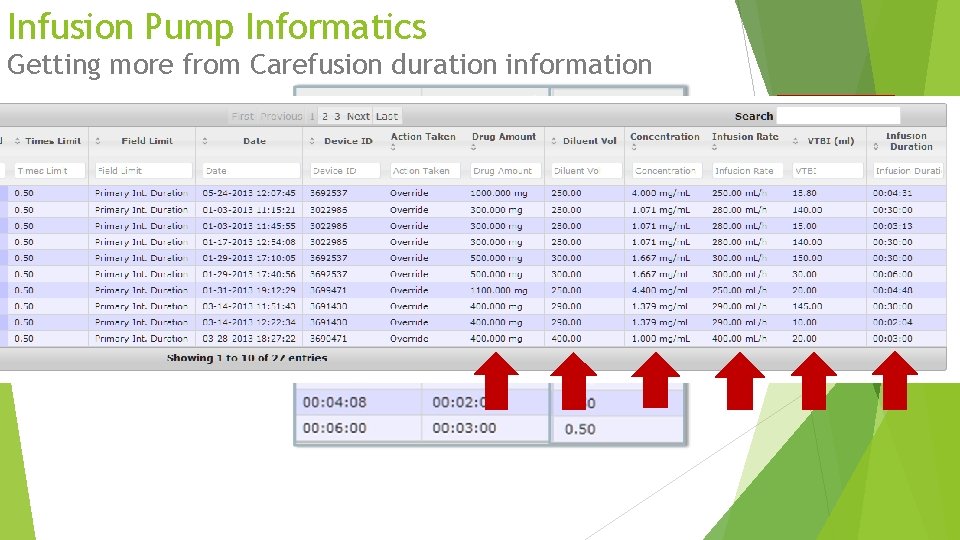Select the VTBI value 150.00

(x=807, y=258)
